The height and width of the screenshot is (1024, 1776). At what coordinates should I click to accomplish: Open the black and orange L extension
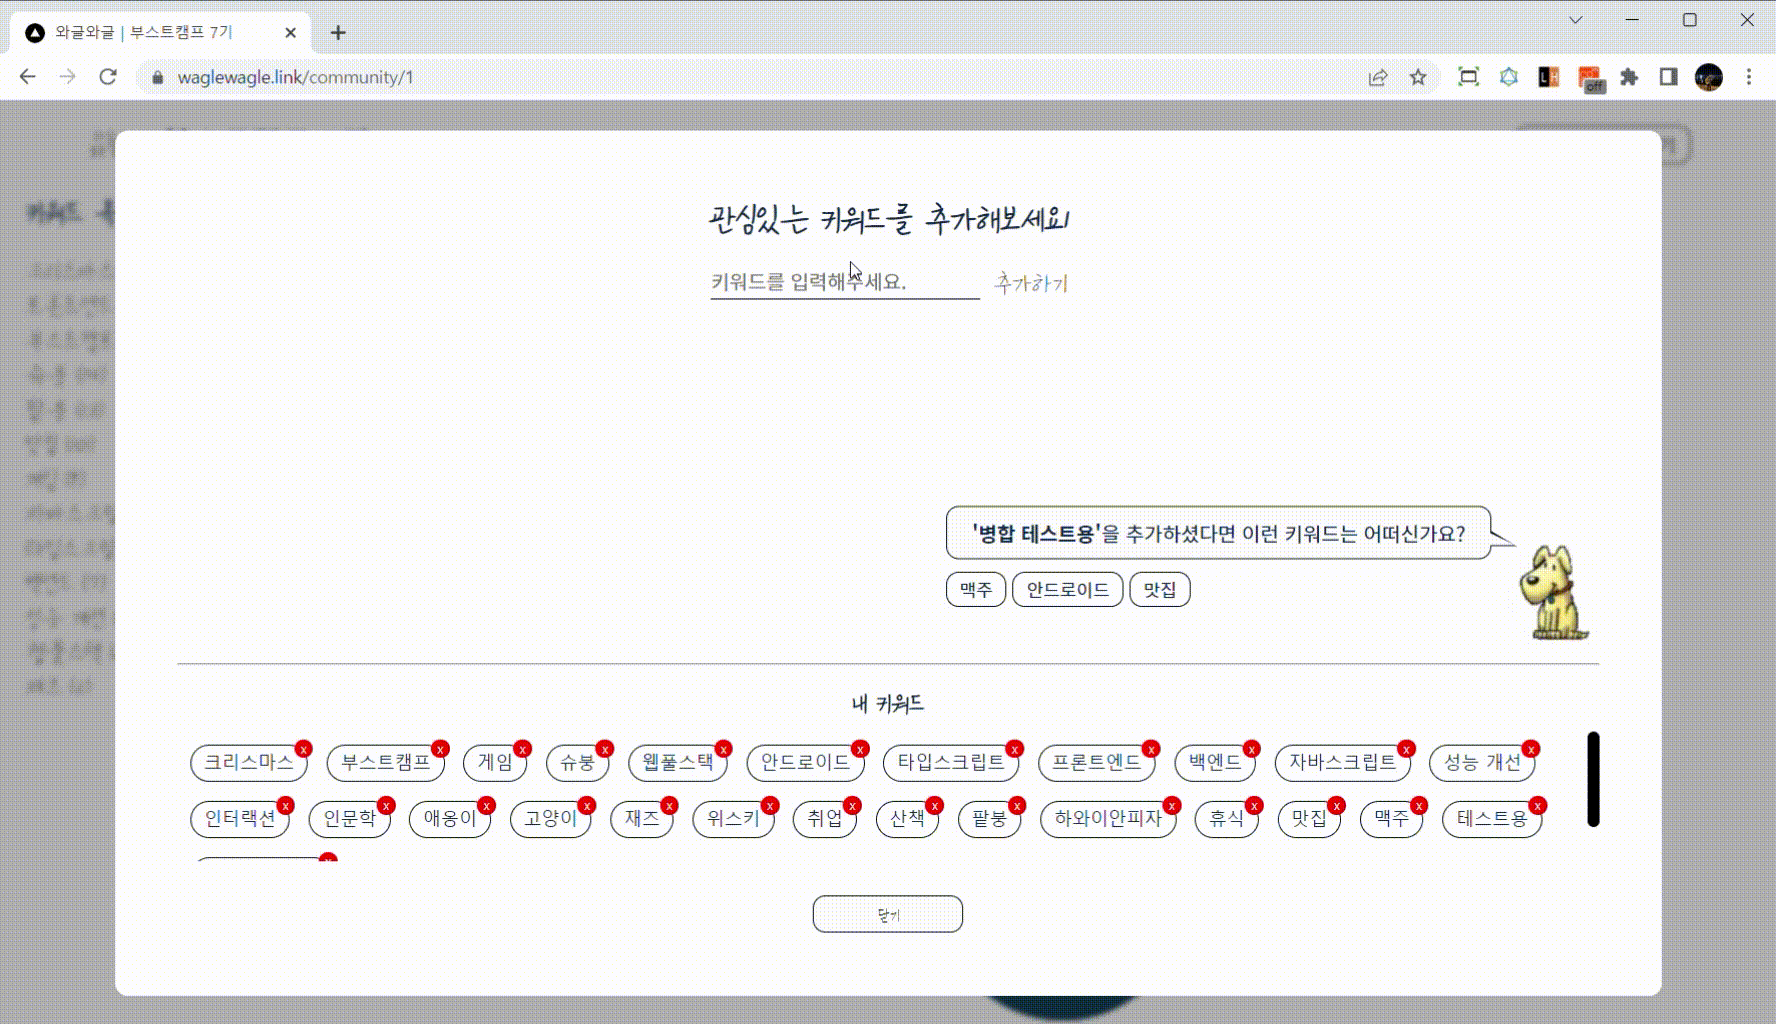tap(1549, 77)
